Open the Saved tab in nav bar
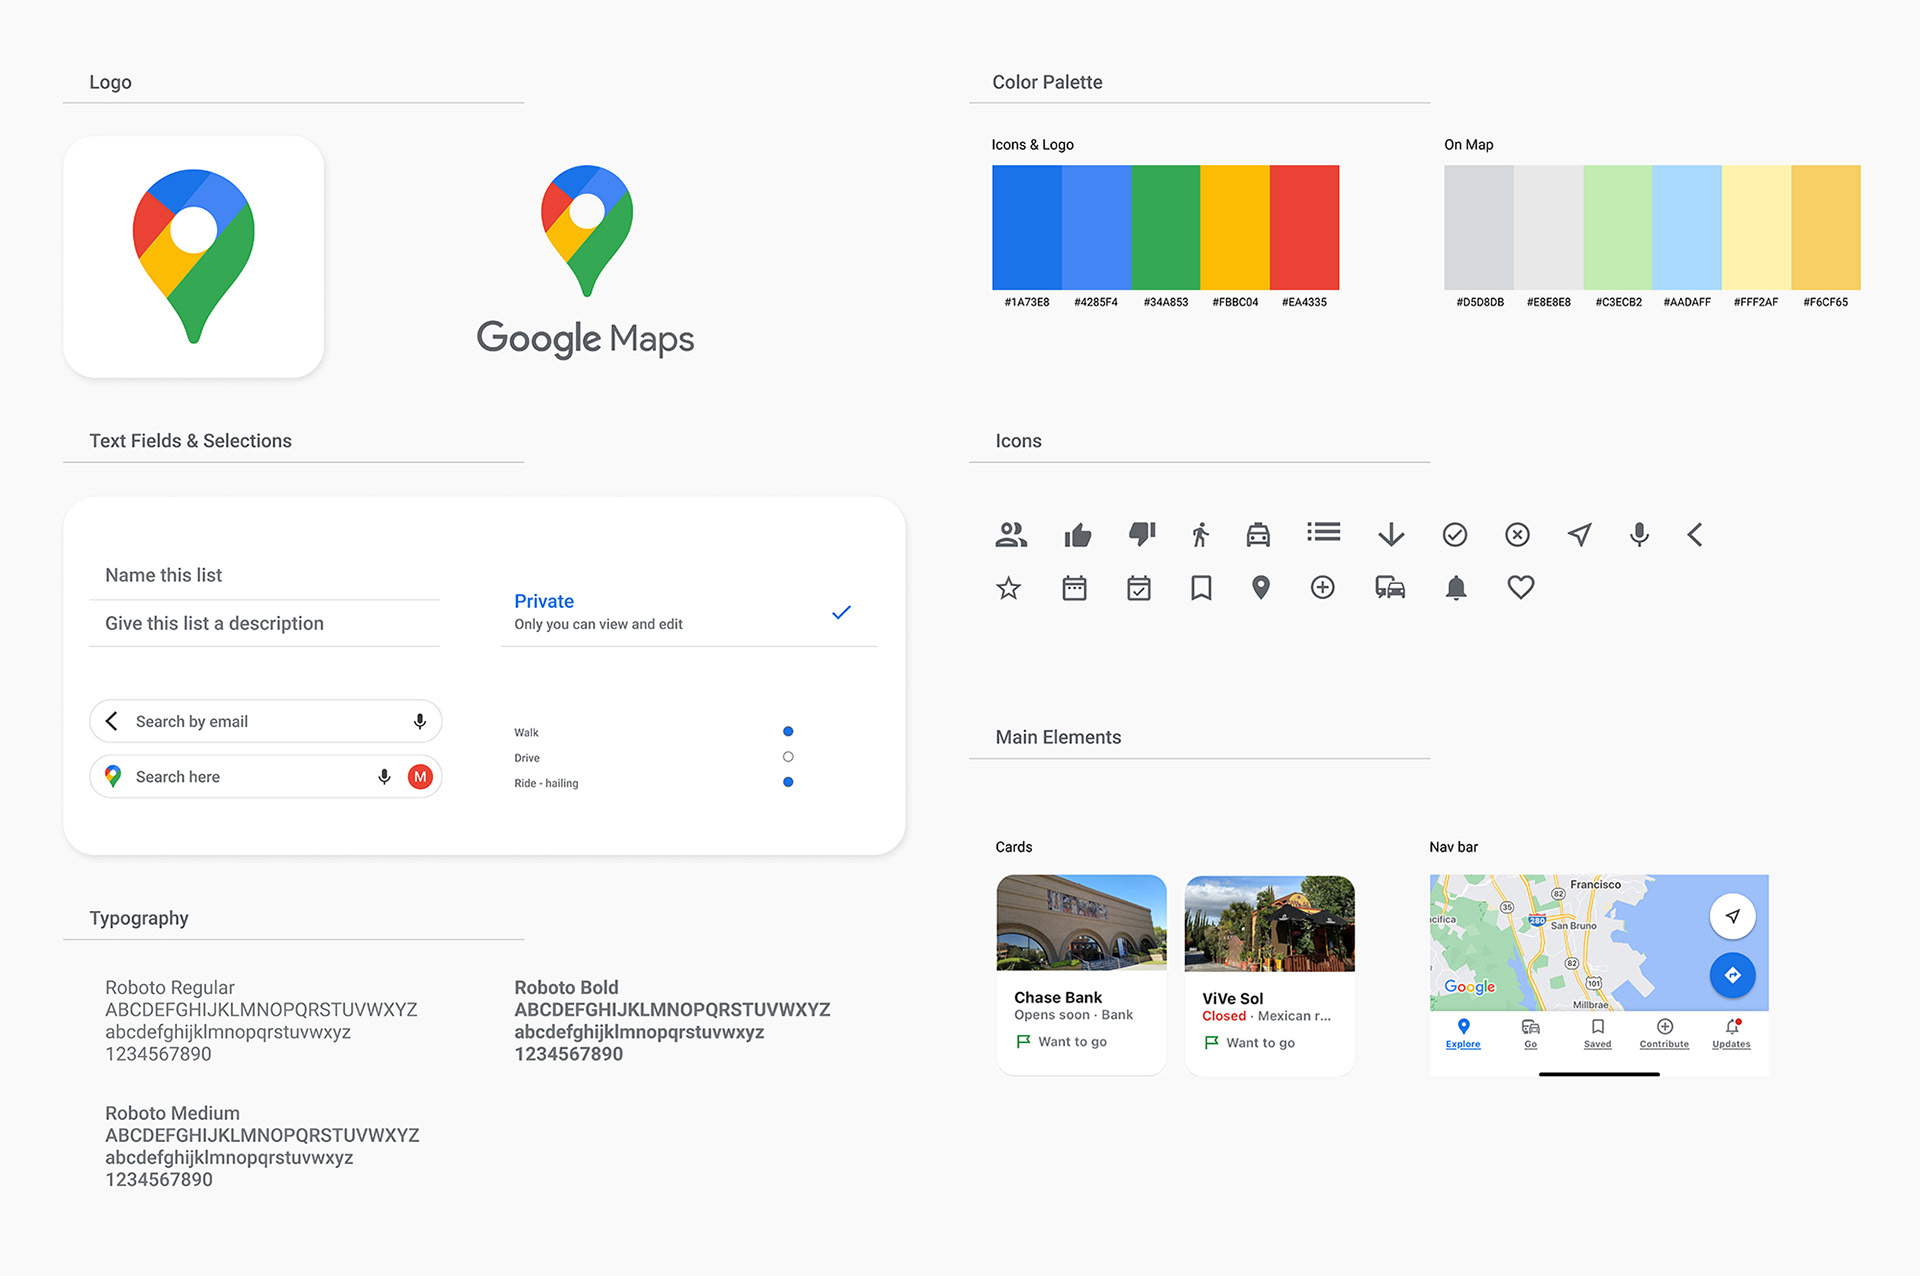1920x1276 pixels. coord(1598,1034)
